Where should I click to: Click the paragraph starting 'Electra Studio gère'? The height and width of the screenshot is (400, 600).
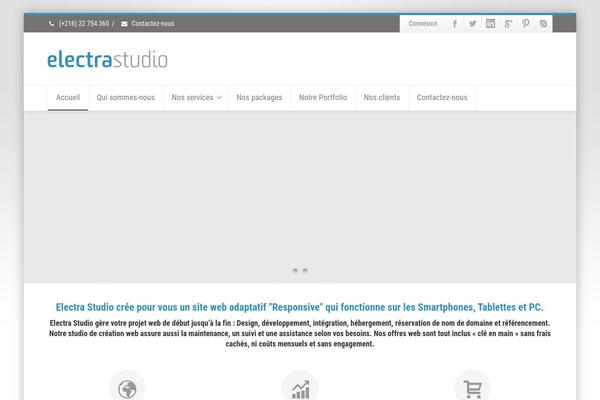click(x=300, y=333)
